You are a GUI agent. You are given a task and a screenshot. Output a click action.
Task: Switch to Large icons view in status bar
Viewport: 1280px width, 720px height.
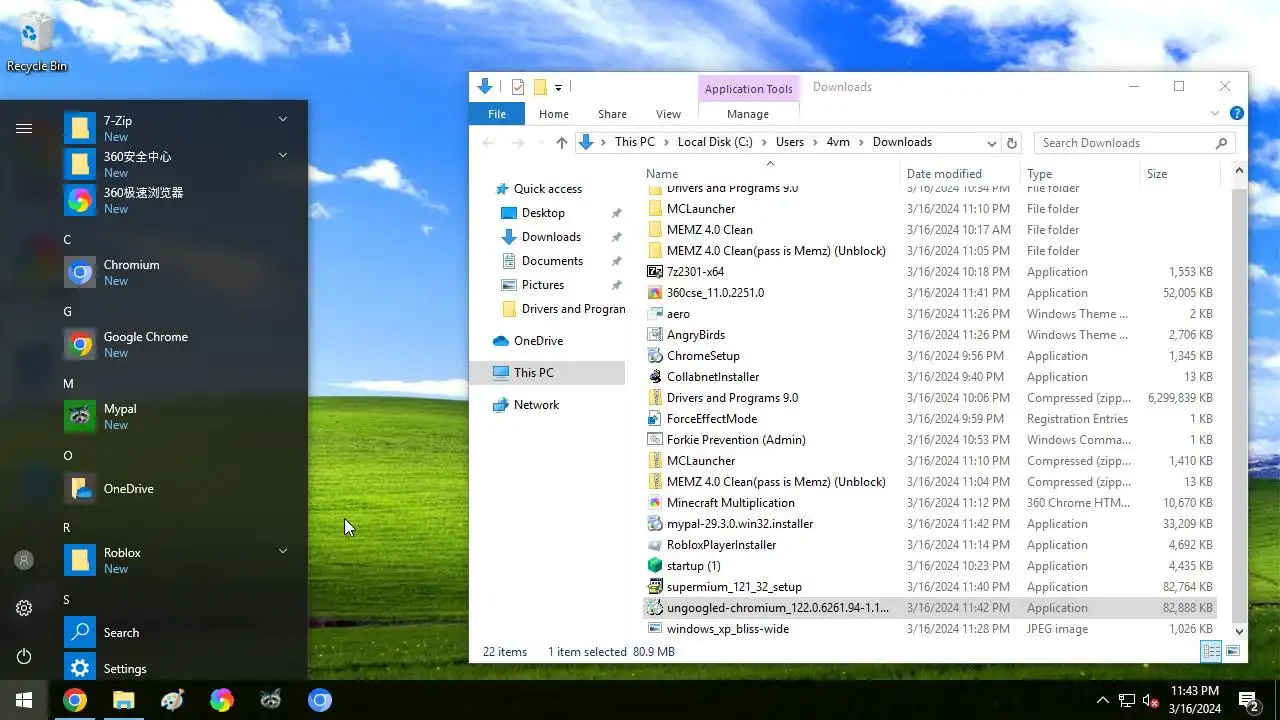pos(1233,651)
